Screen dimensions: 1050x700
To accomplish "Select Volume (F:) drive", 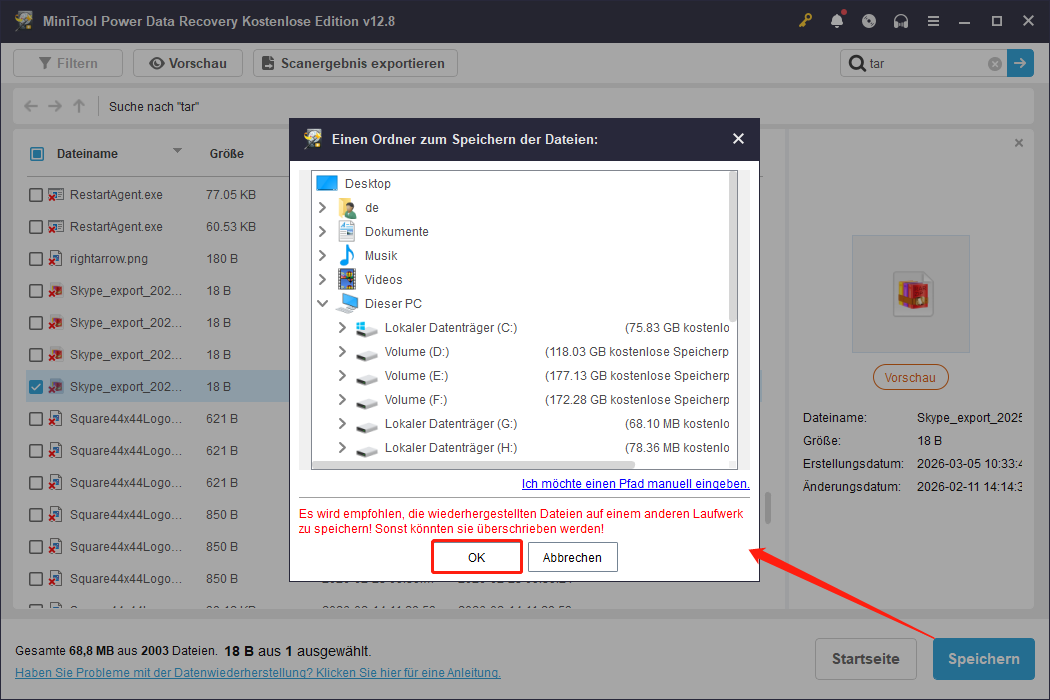I will (415, 400).
